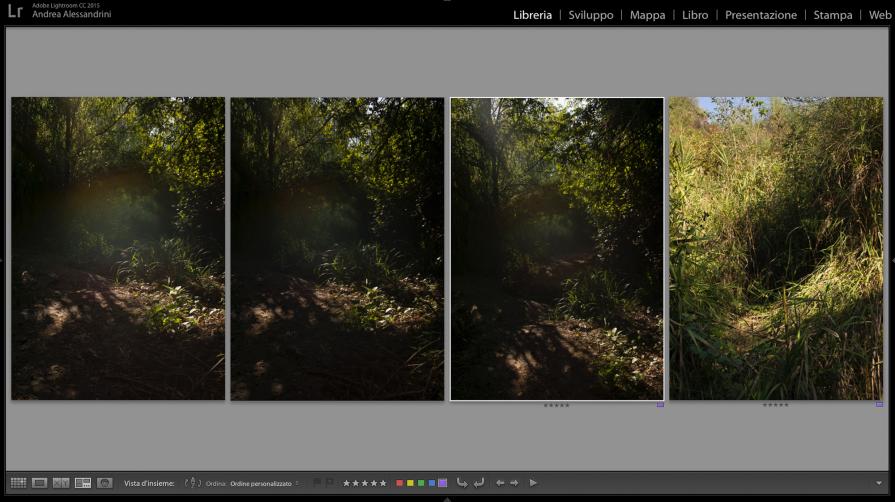Go to previous photo arrow
Viewport: 895px width, 502px height.
(500, 483)
